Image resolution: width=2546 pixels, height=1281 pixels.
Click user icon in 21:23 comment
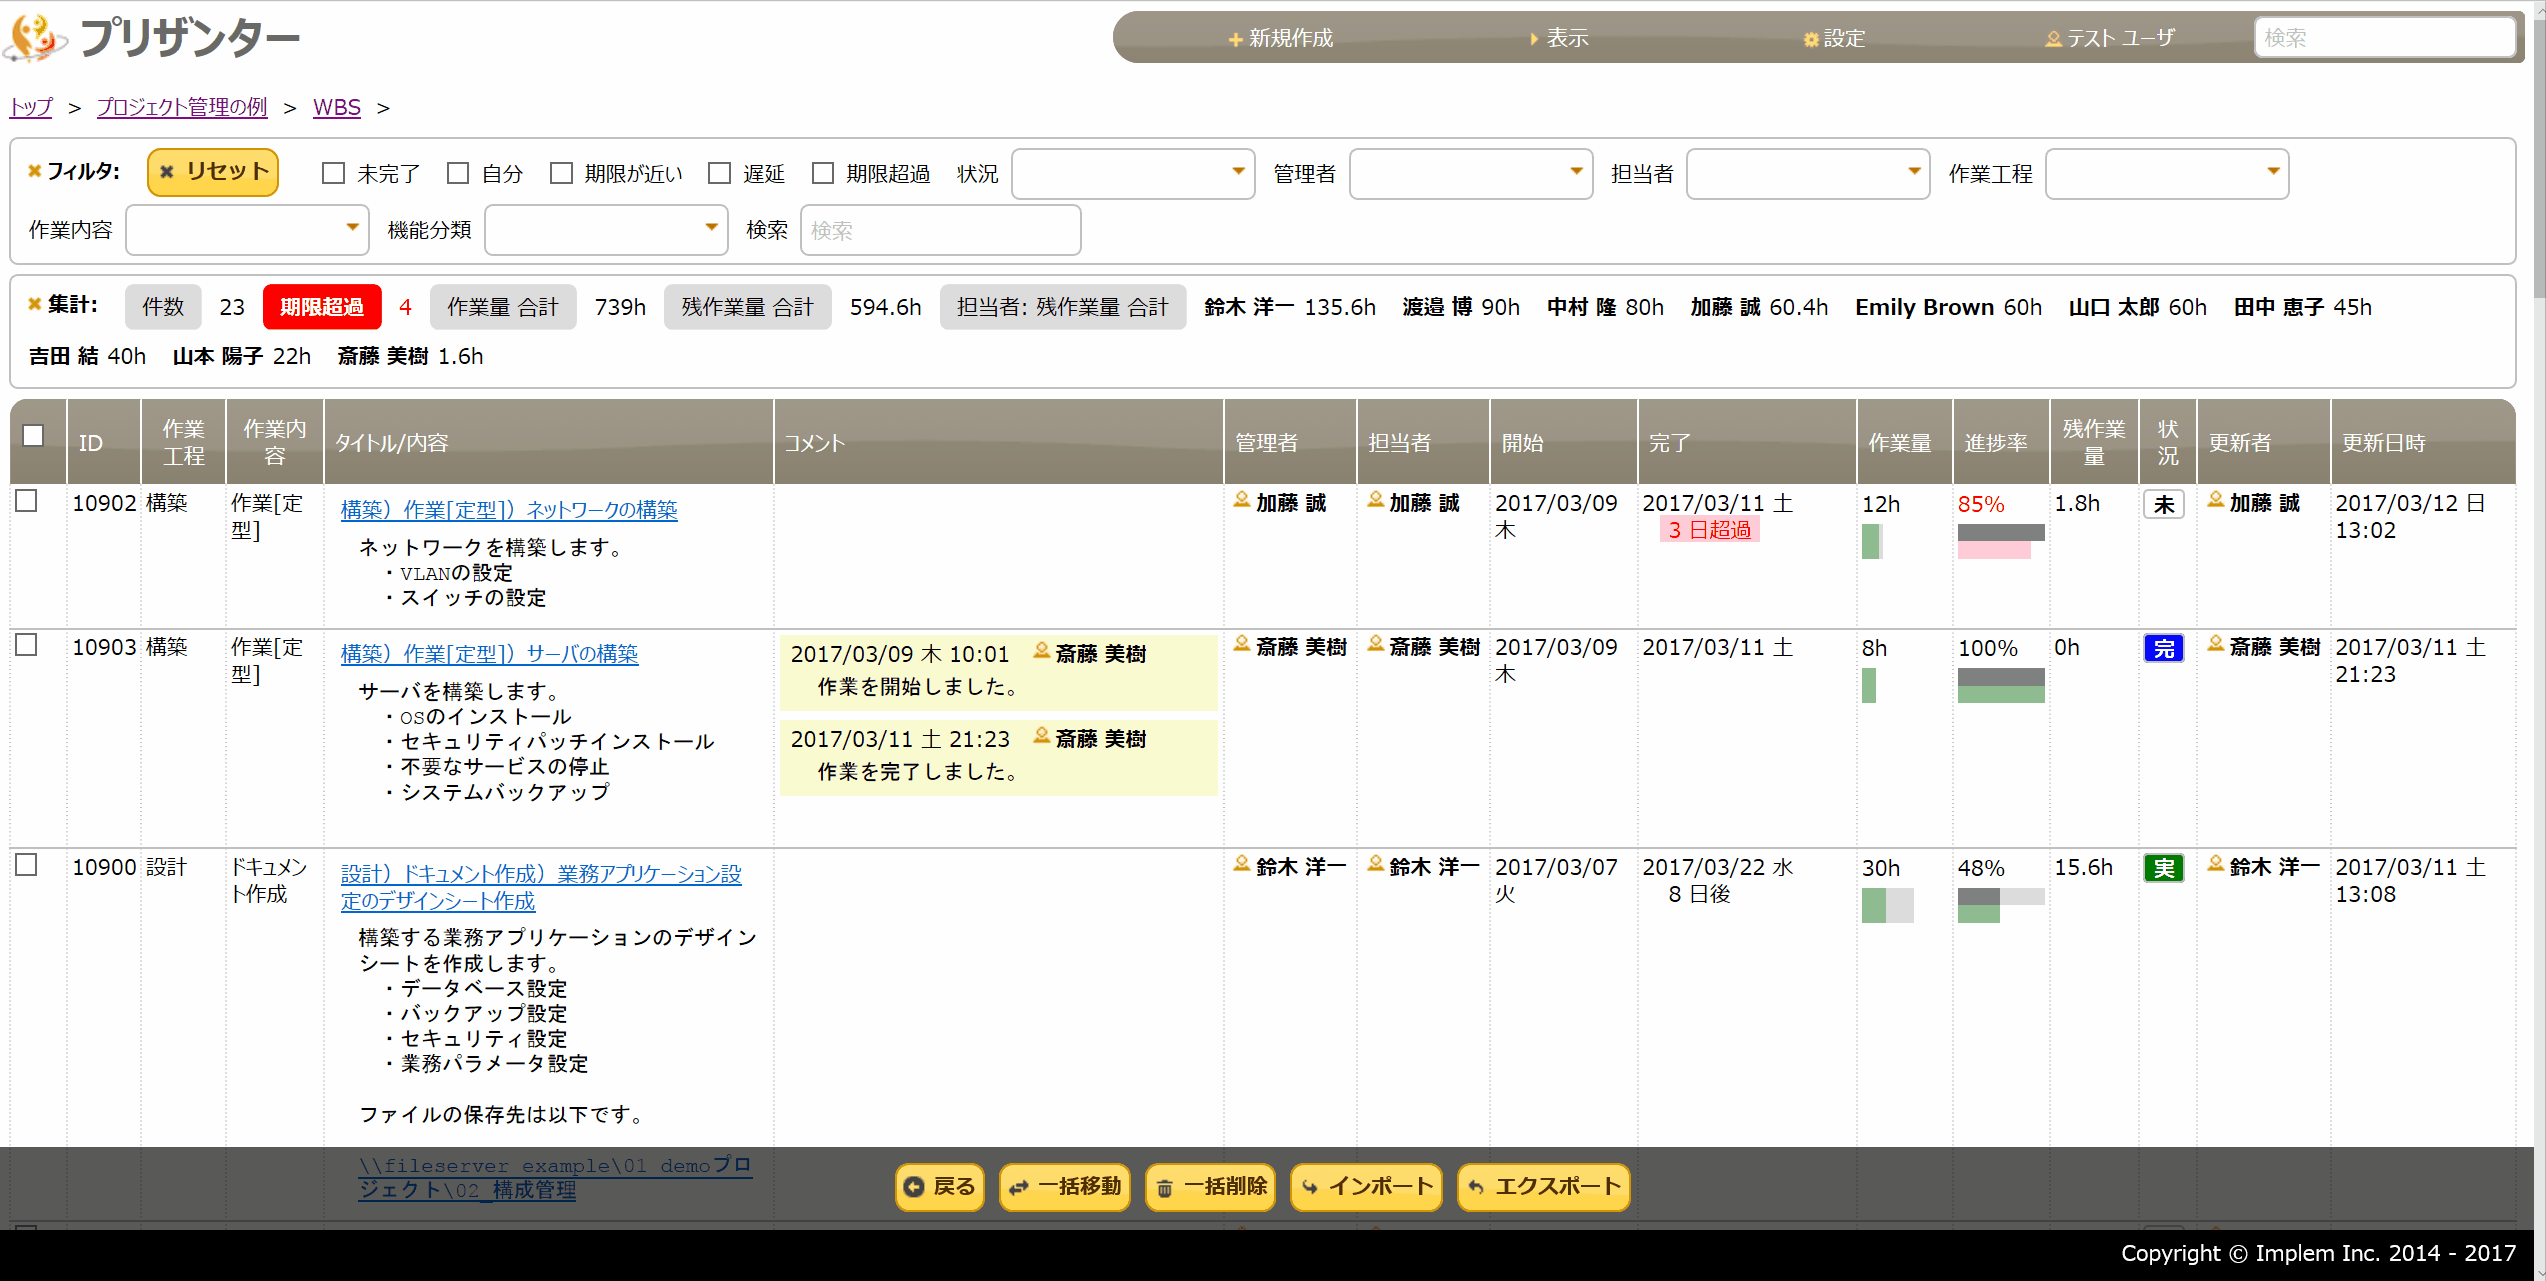[1041, 736]
